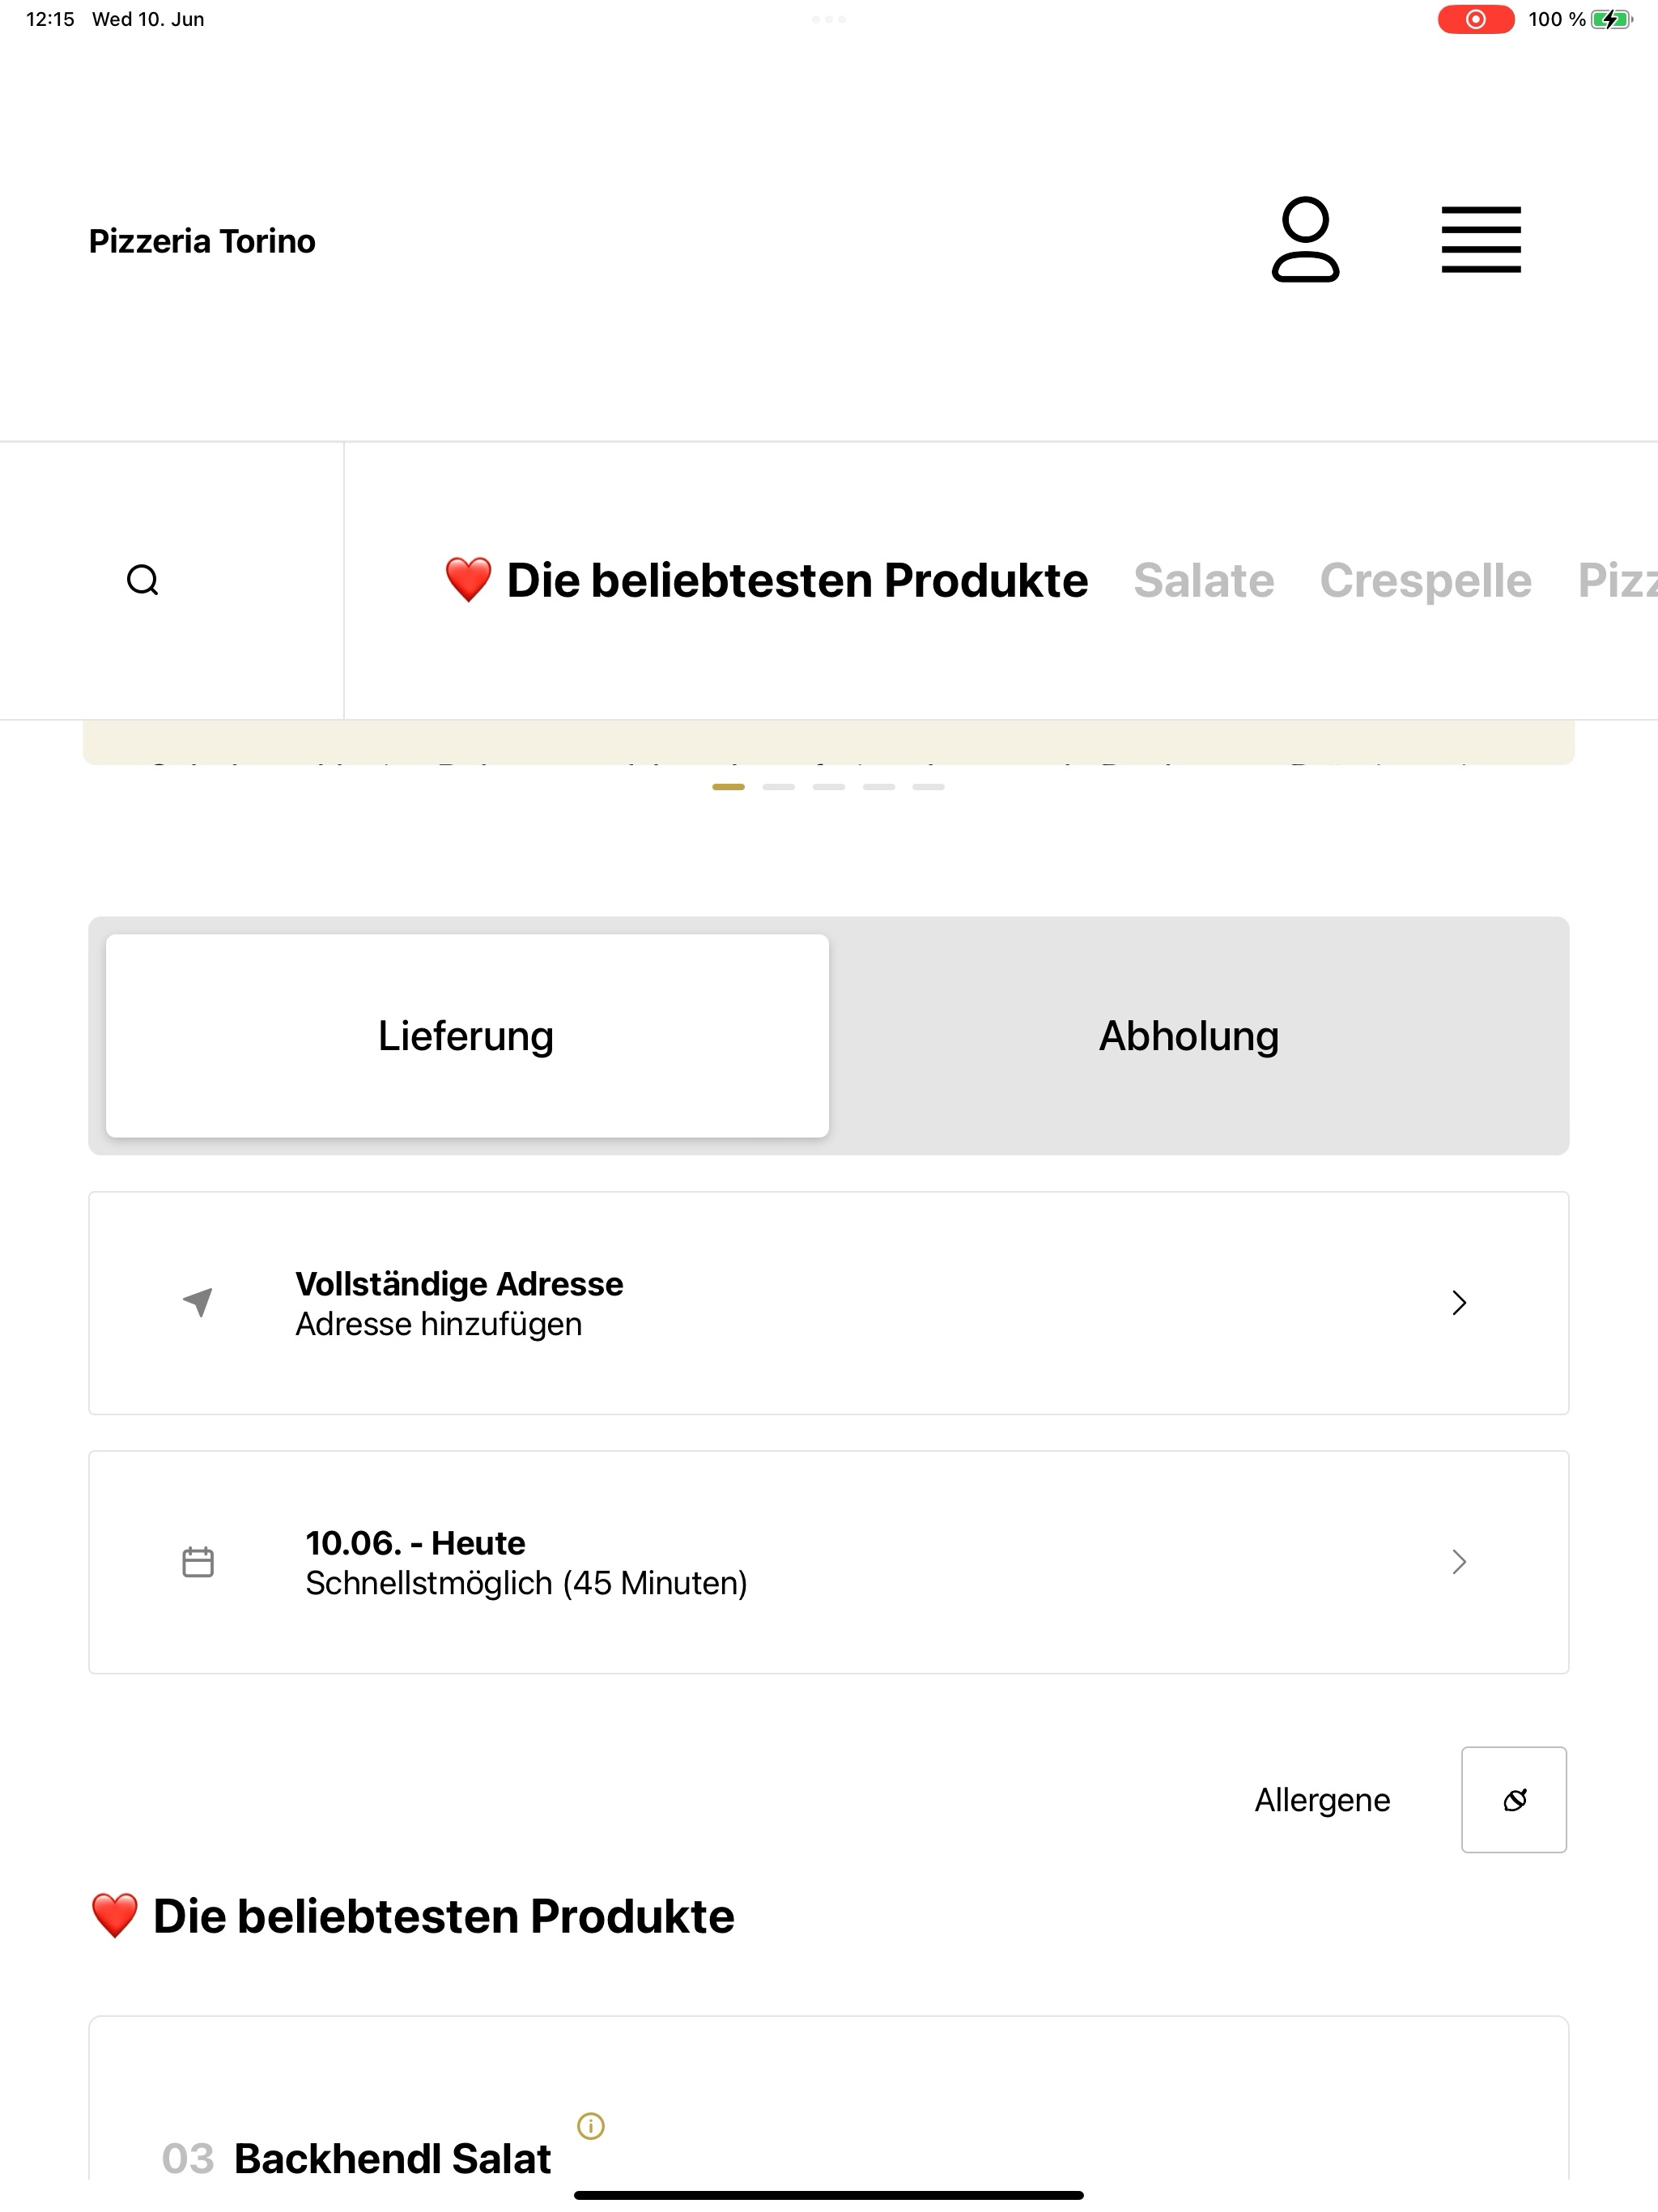1658x2212 pixels.
Task: Click the Pizzeria Torino title link
Action: (202, 241)
